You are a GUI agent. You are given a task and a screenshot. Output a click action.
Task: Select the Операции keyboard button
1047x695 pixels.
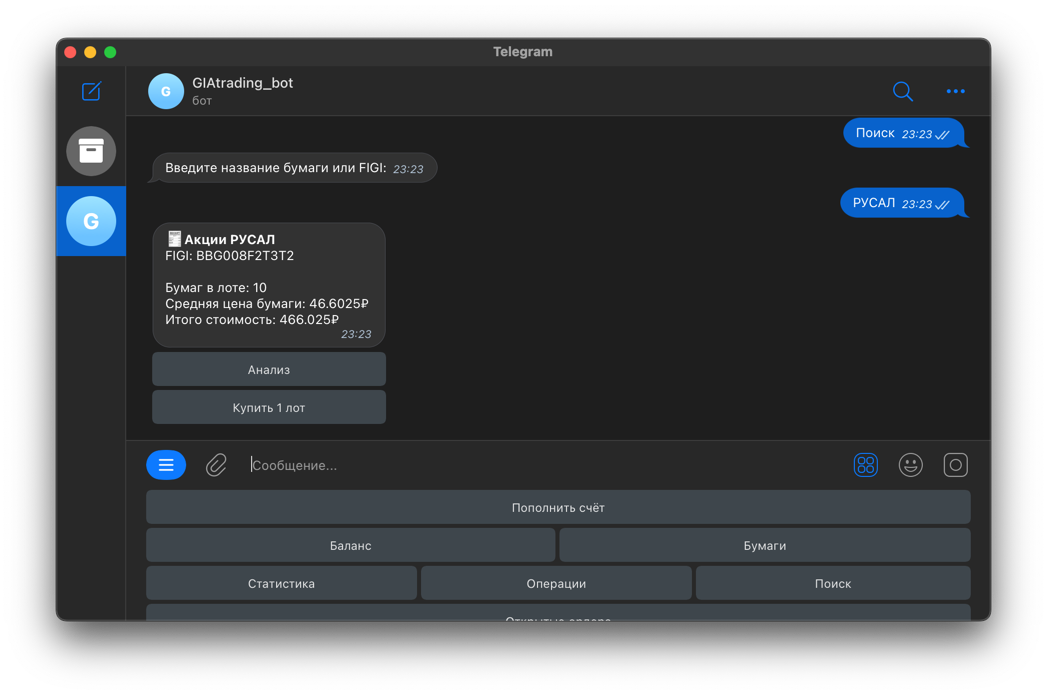tap(556, 584)
